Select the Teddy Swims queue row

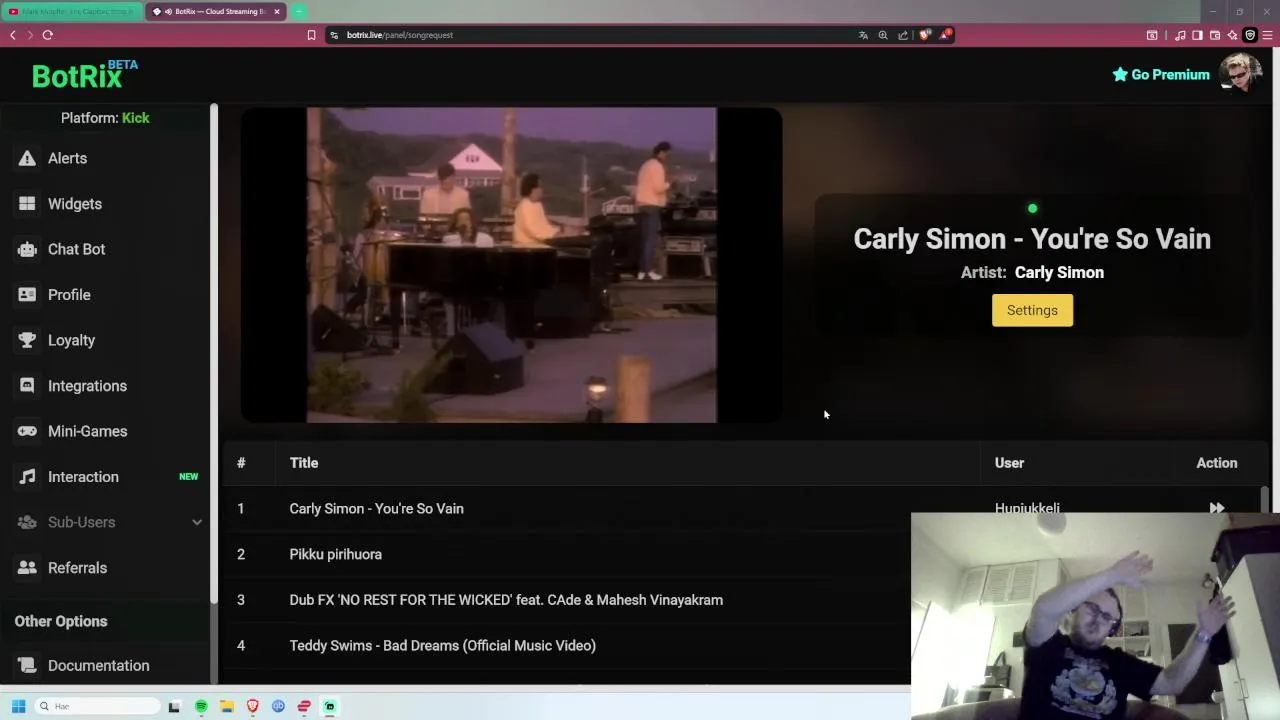click(x=567, y=645)
